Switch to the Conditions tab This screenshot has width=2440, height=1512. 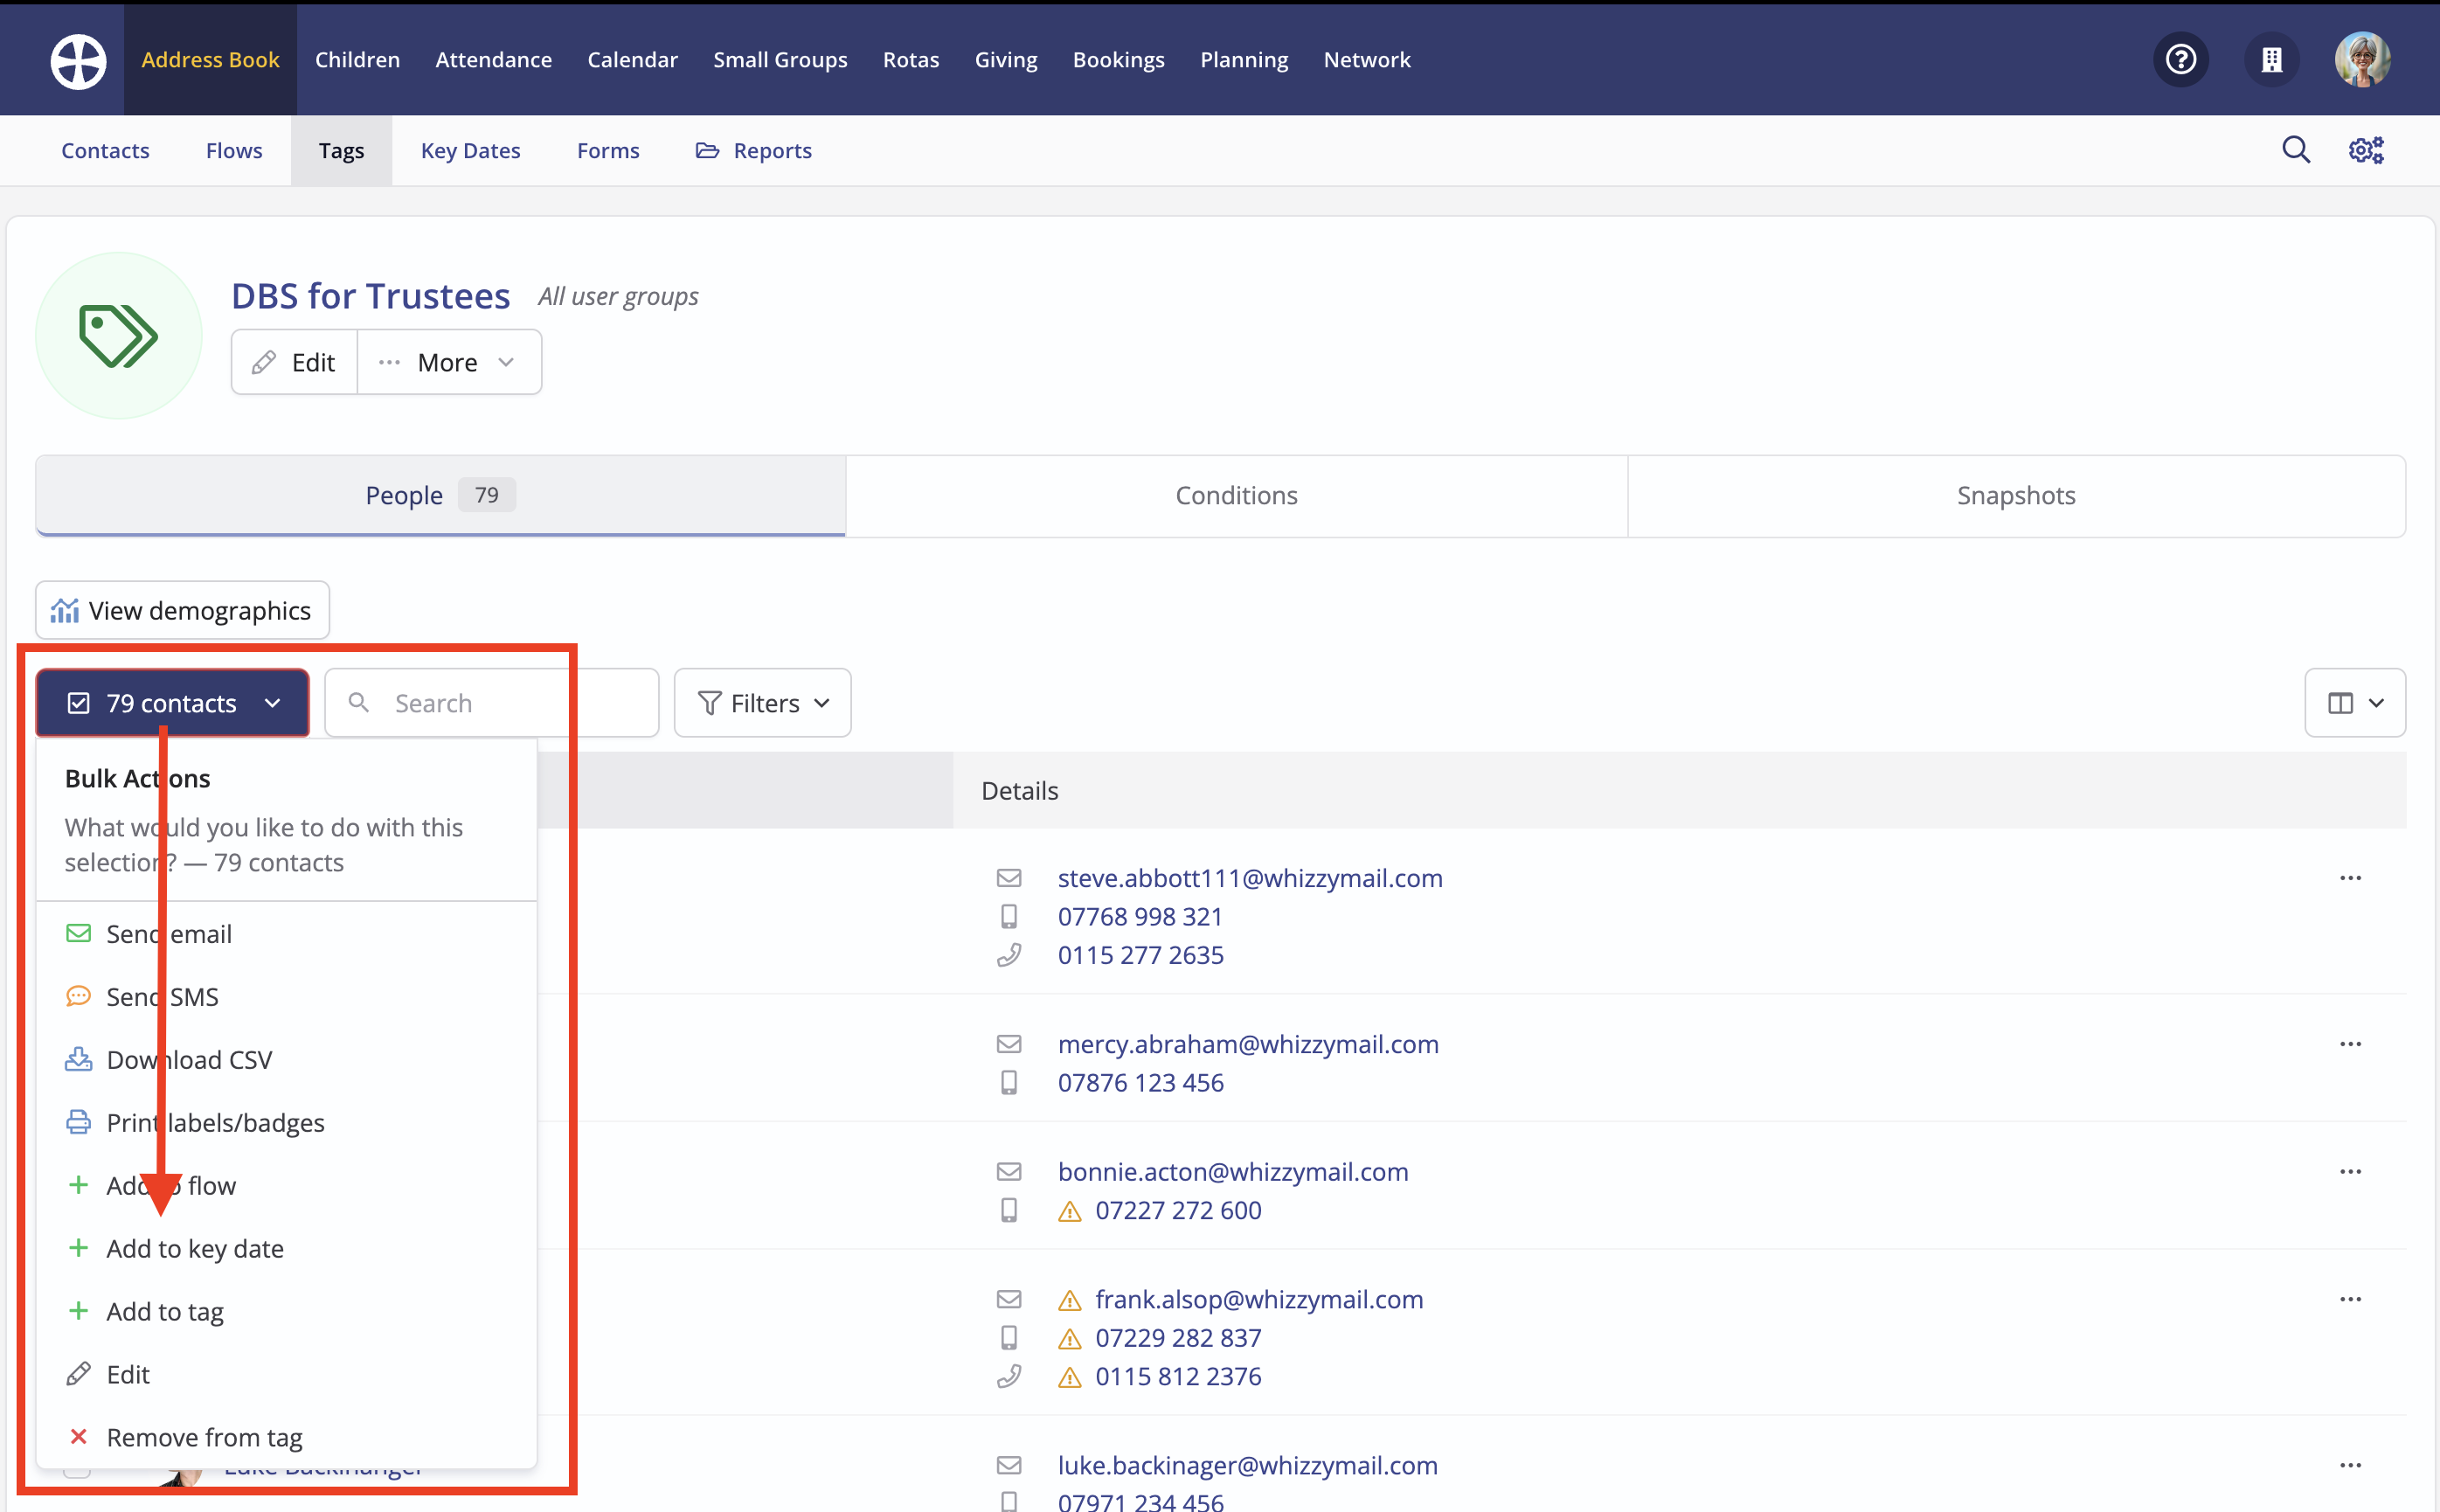pyautogui.click(x=1236, y=495)
